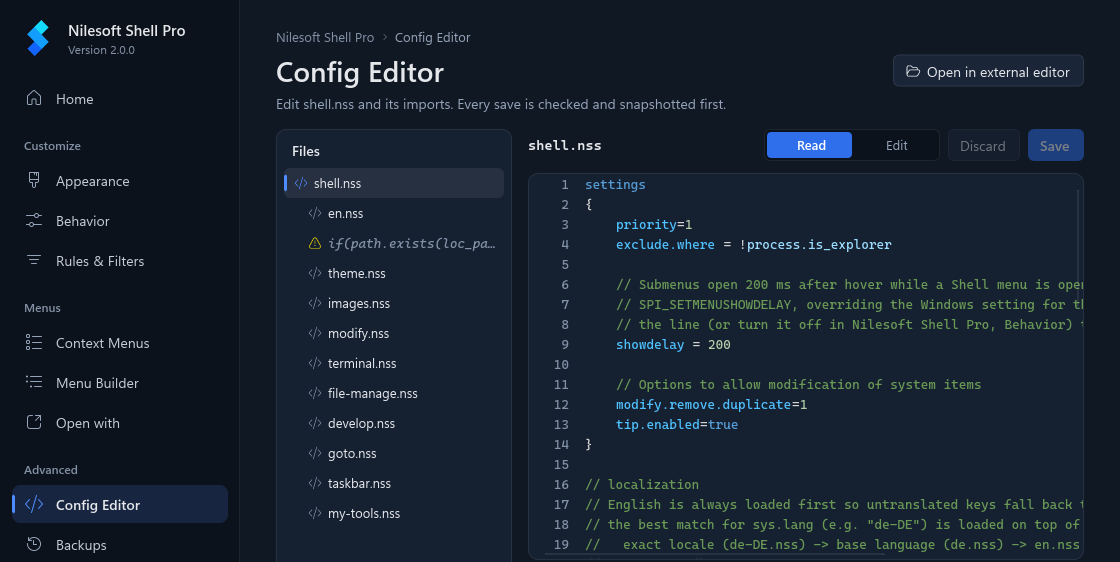Click the Open with external link icon
The height and width of the screenshot is (562, 1120).
(x=34, y=422)
